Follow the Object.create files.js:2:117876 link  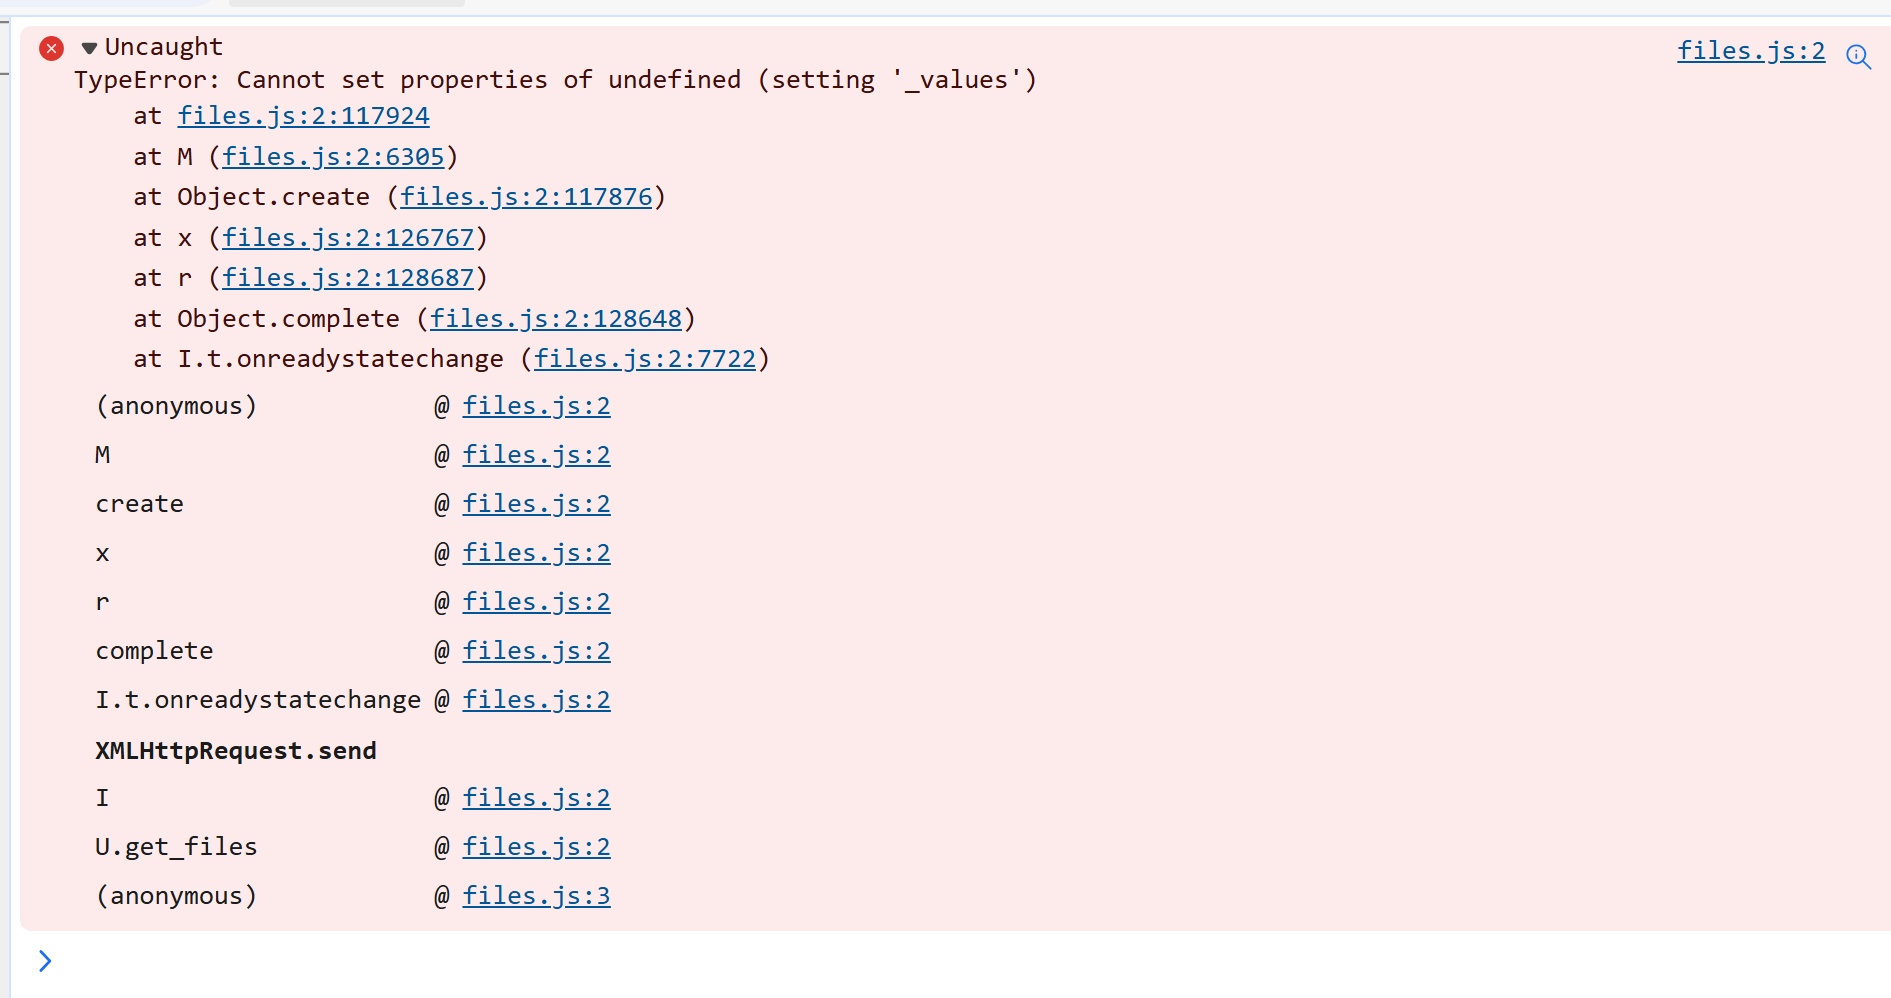(525, 197)
